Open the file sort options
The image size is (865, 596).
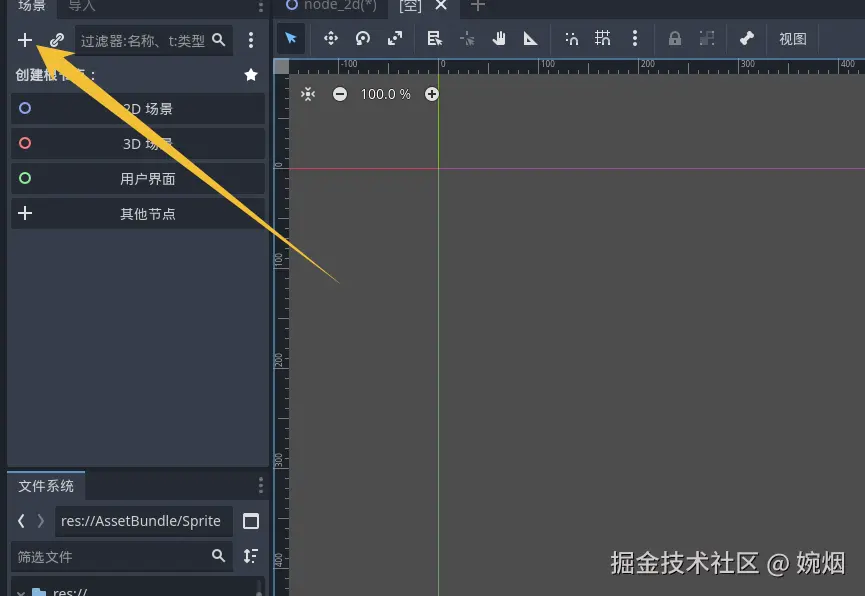point(251,556)
